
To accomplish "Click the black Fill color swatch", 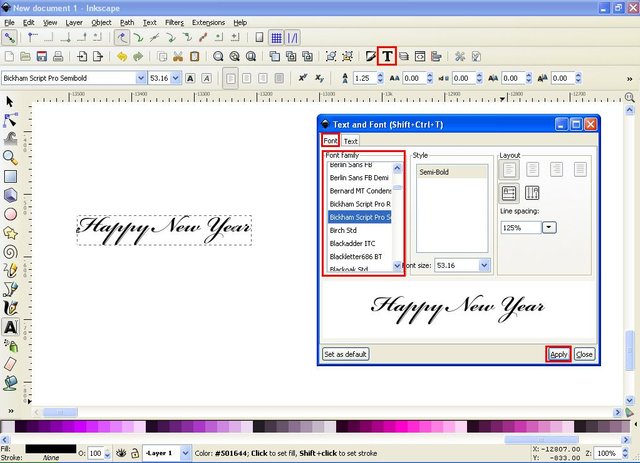I will click(51, 449).
